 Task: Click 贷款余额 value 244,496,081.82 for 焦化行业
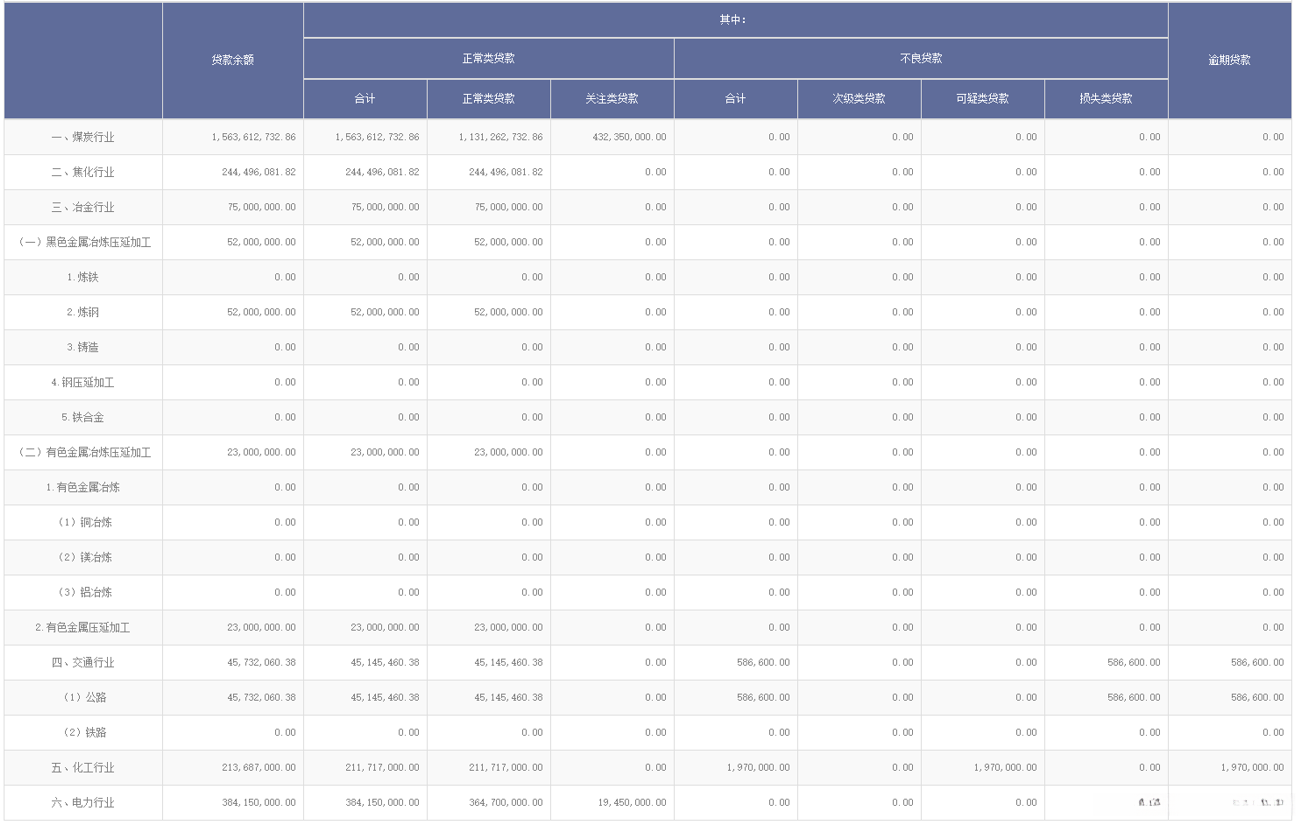tap(259, 172)
